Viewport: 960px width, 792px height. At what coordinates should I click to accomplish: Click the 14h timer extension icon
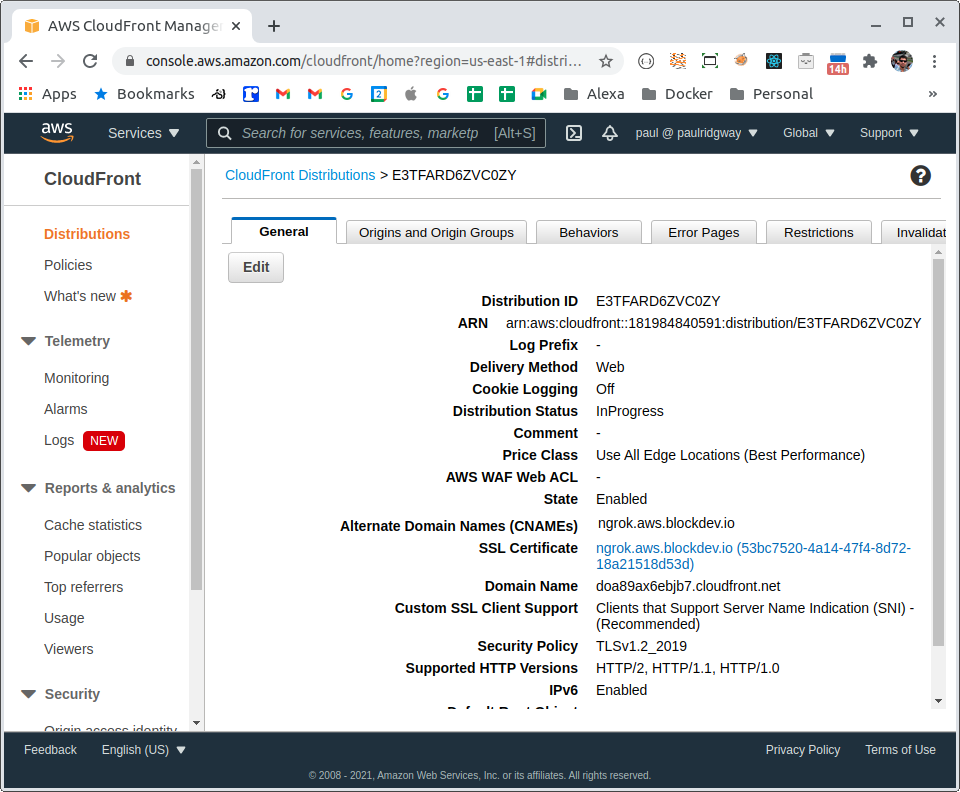[x=838, y=63]
